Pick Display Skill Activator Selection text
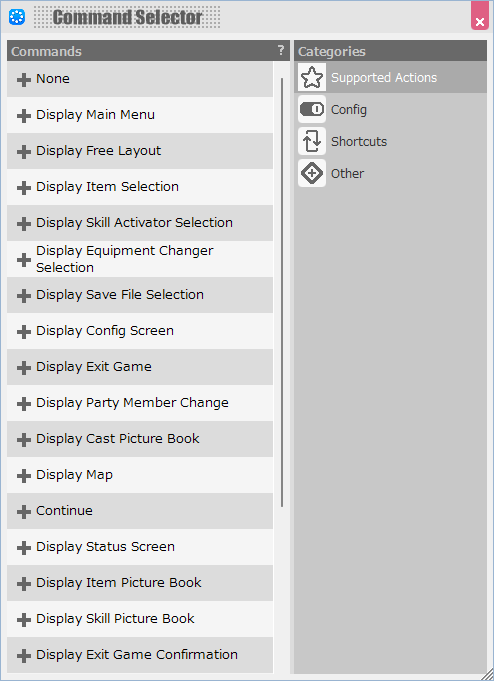This screenshot has width=494, height=681. pyautogui.click(x=134, y=223)
